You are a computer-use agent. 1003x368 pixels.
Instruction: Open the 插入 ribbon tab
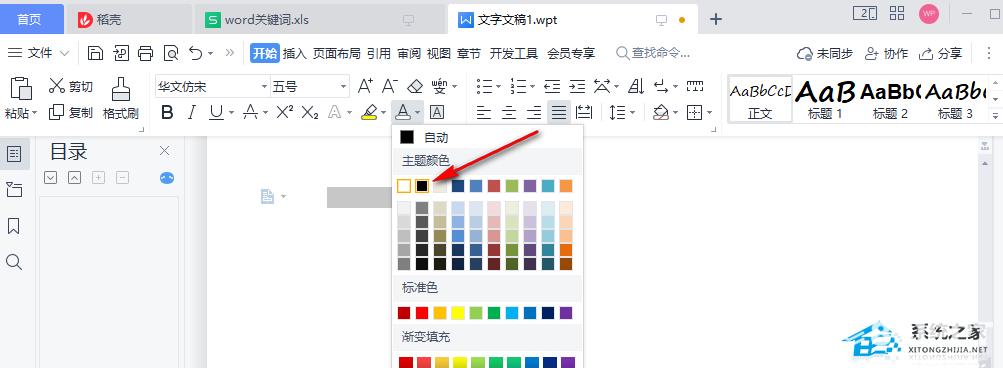[295, 53]
